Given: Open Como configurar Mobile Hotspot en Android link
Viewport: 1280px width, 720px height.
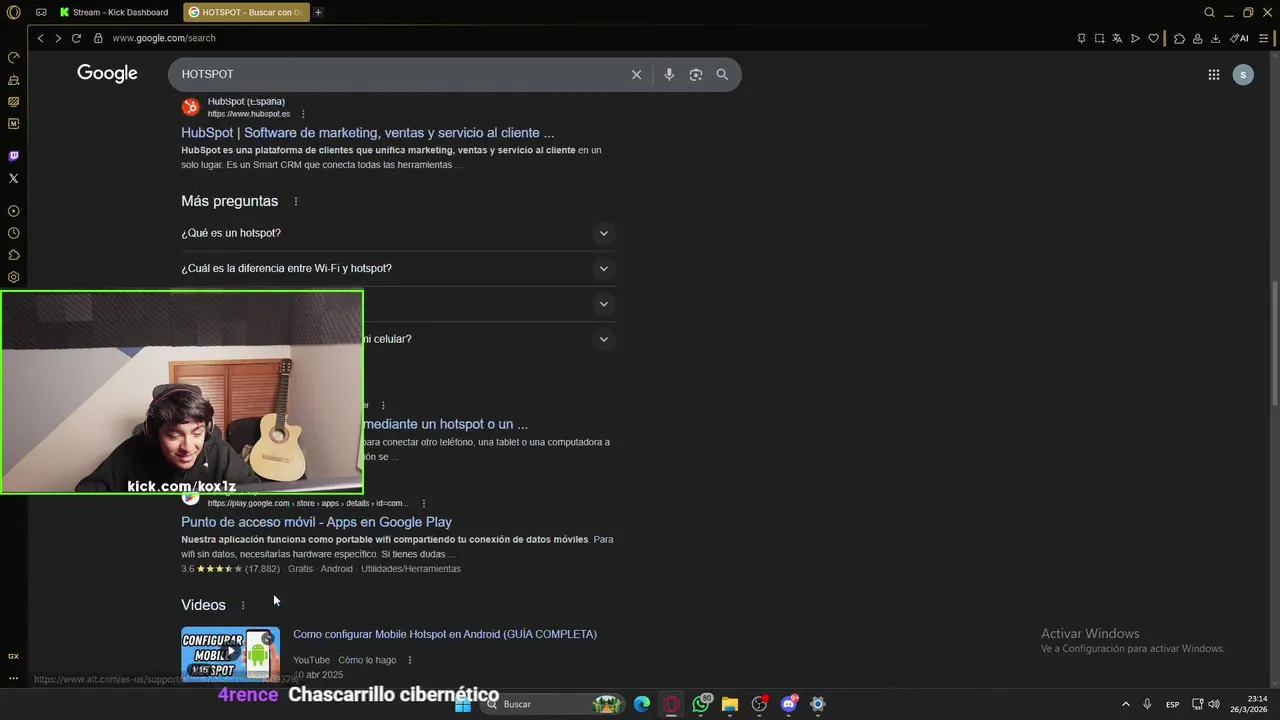Looking at the screenshot, I should coord(445,634).
